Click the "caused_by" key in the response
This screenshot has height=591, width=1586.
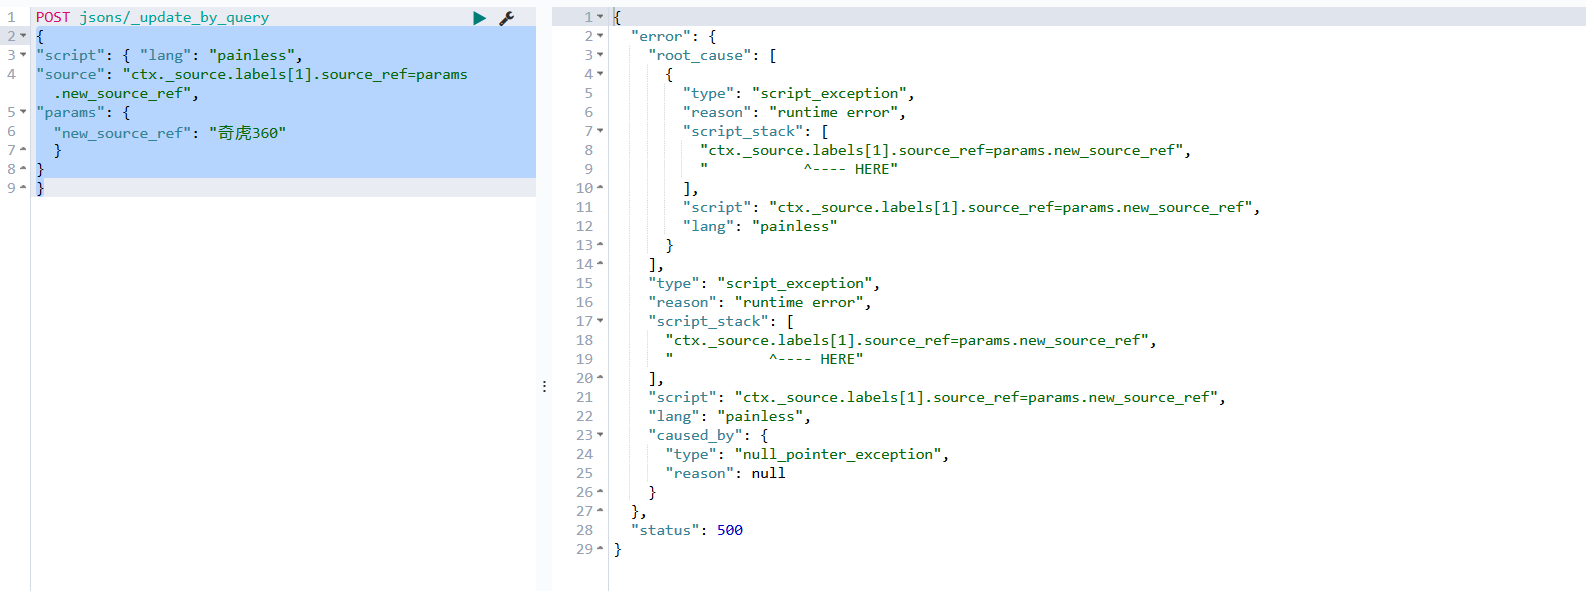(696, 435)
